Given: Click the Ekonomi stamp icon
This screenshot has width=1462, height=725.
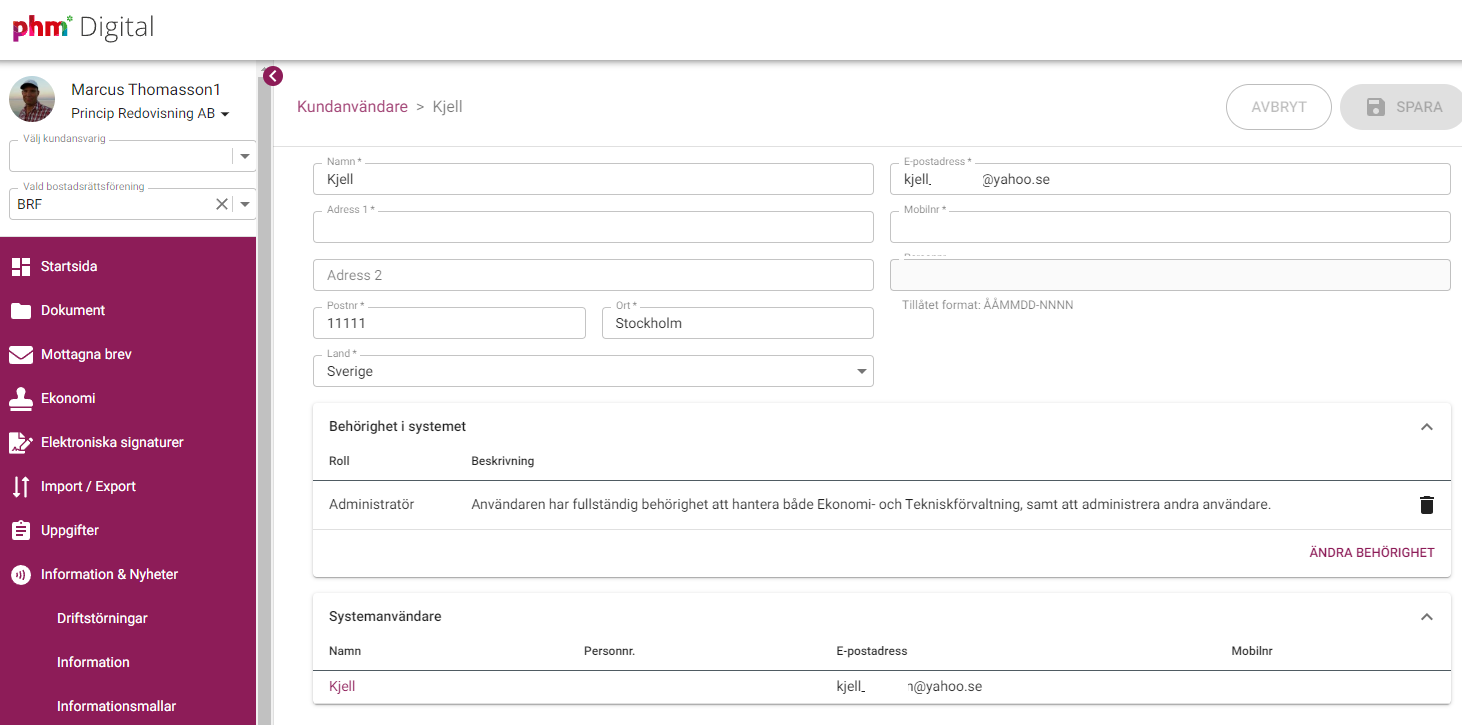Looking at the screenshot, I should coord(21,399).
